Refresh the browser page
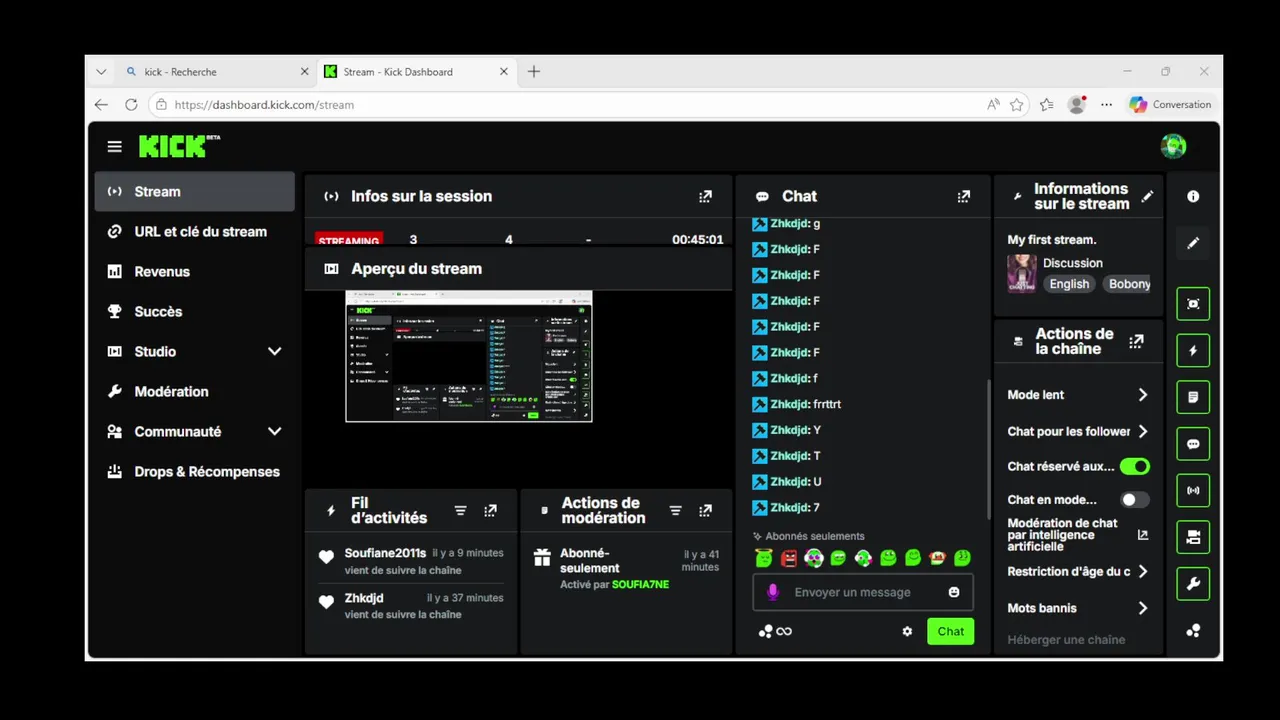 pos(131,104)
